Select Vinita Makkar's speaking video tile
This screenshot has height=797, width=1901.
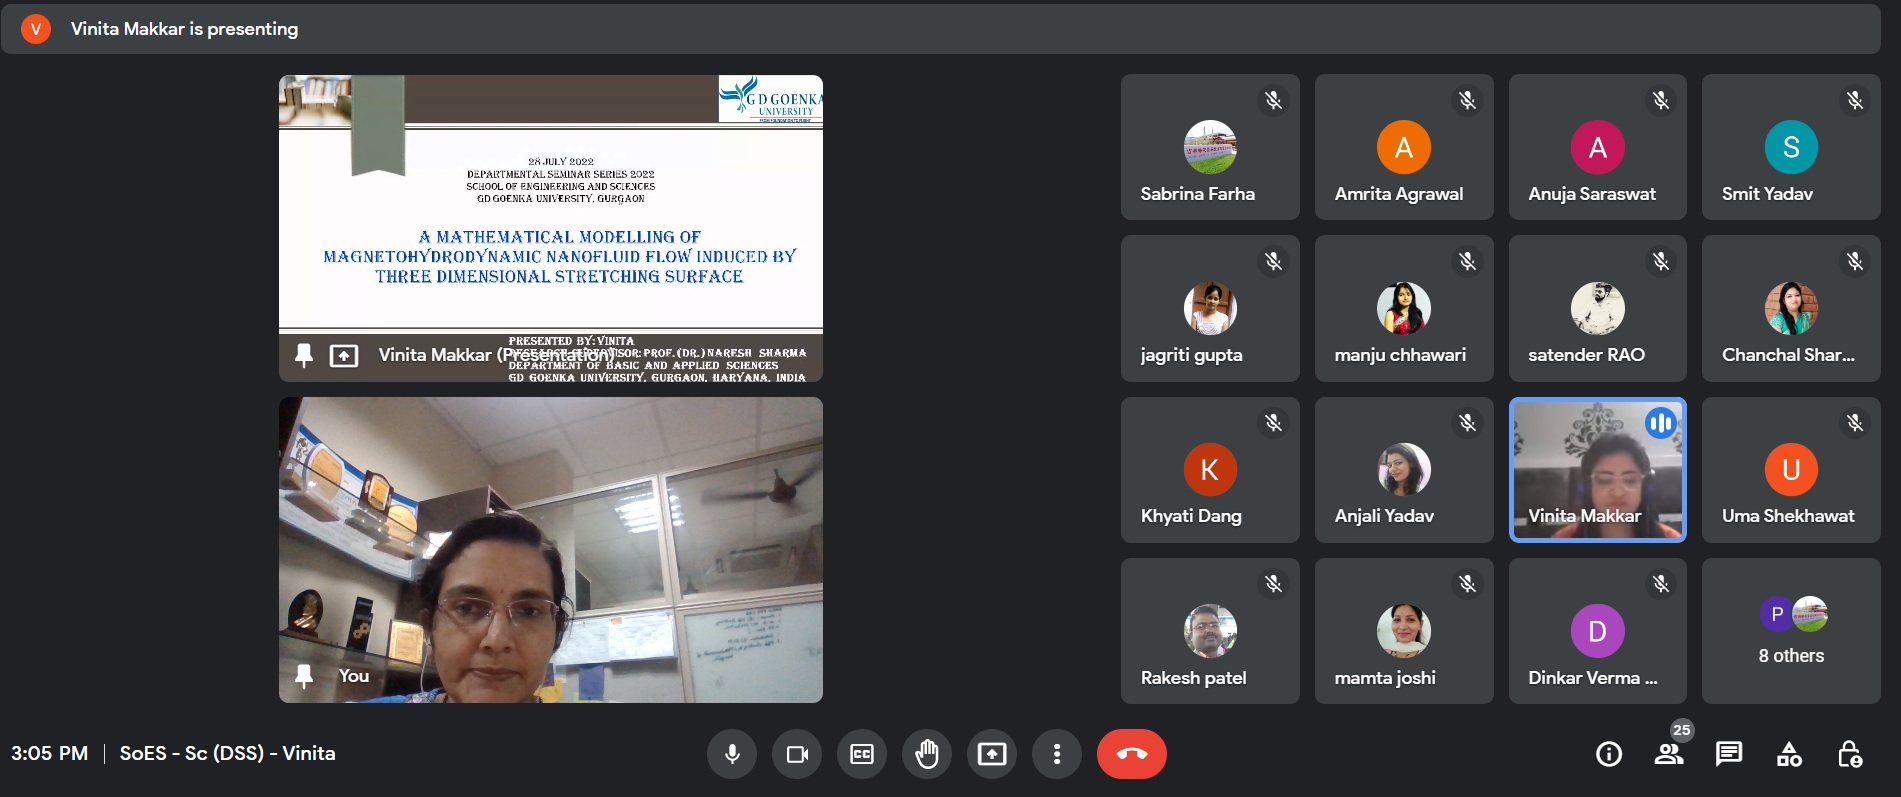pos(1597,469)
